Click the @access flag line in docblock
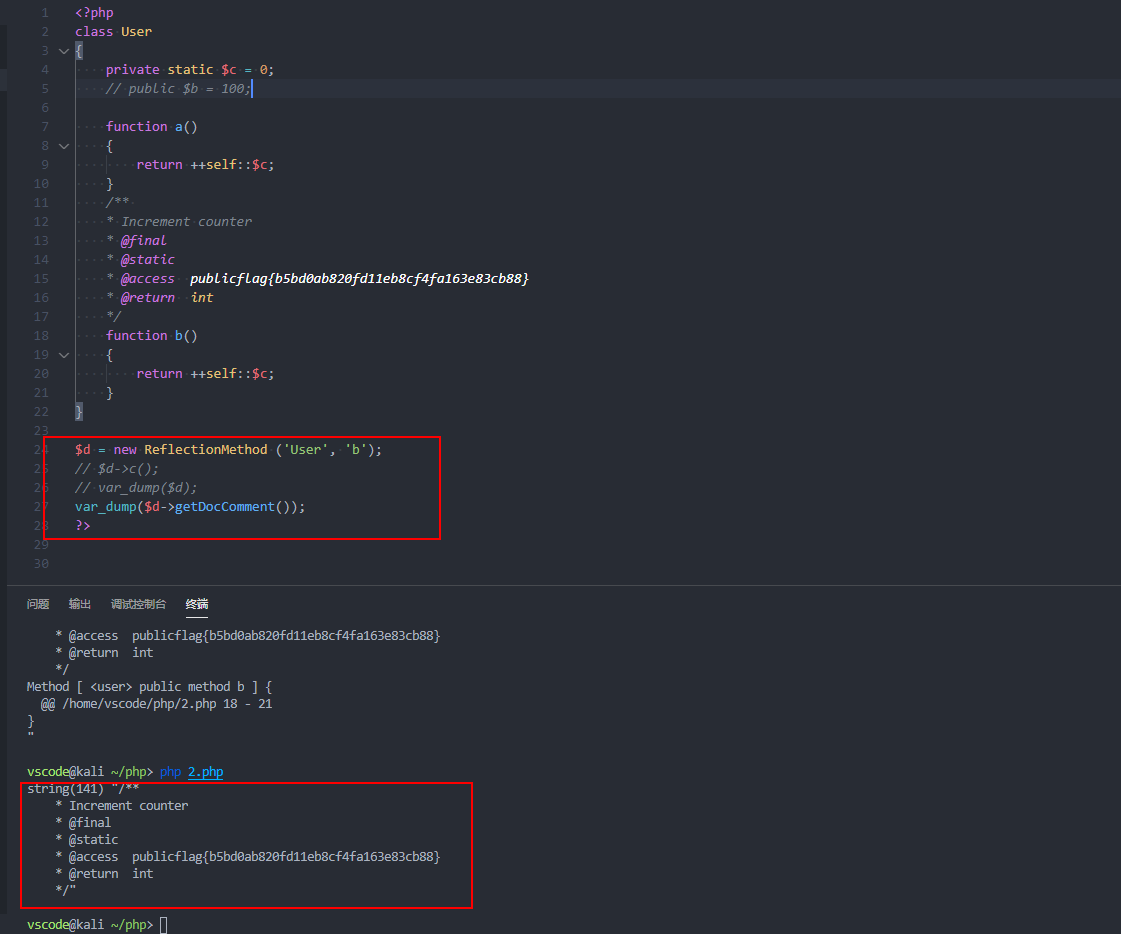Image resolution: width=1121 pixels, height=934 pixels. coord(324,279)
